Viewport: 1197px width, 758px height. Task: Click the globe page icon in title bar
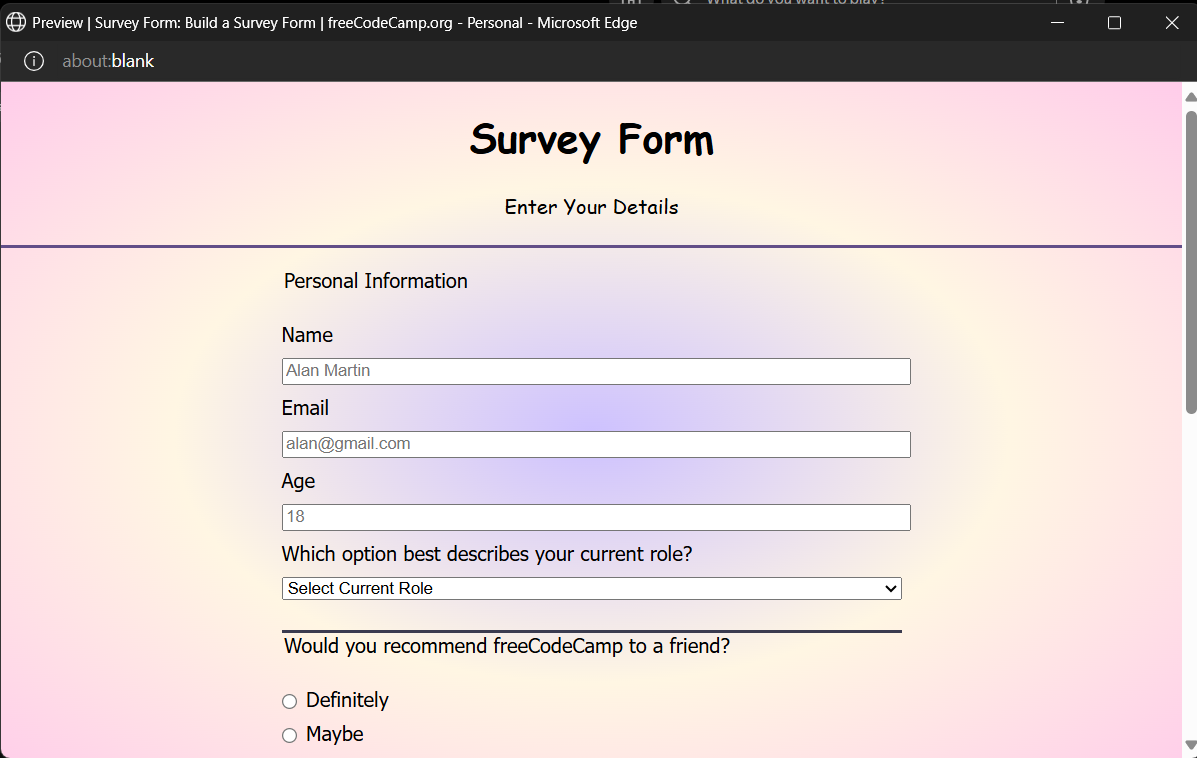(x=16, y=22)
